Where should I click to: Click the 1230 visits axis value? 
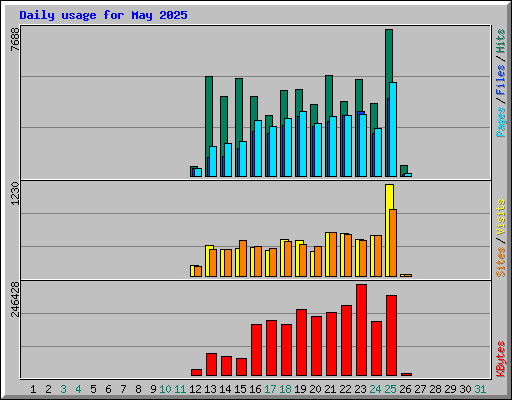click(15, 193)
